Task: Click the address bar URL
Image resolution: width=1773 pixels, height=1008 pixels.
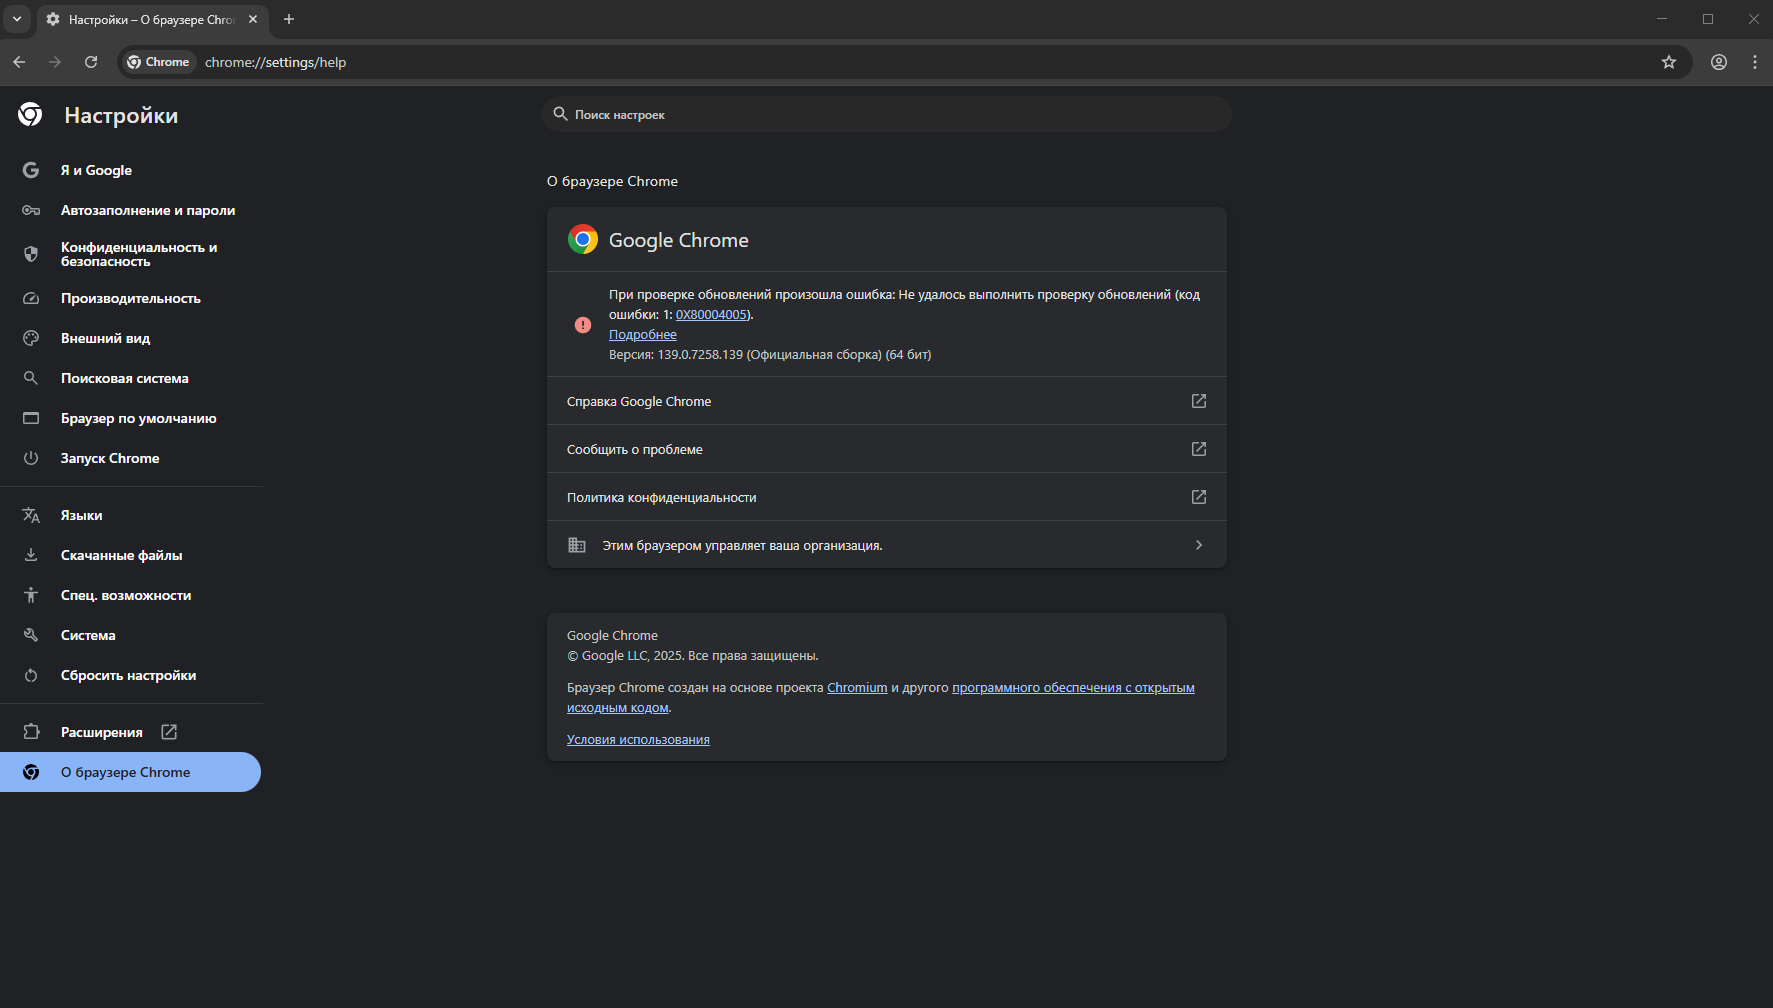Action: pyautogui.click(x=276, y=62)
